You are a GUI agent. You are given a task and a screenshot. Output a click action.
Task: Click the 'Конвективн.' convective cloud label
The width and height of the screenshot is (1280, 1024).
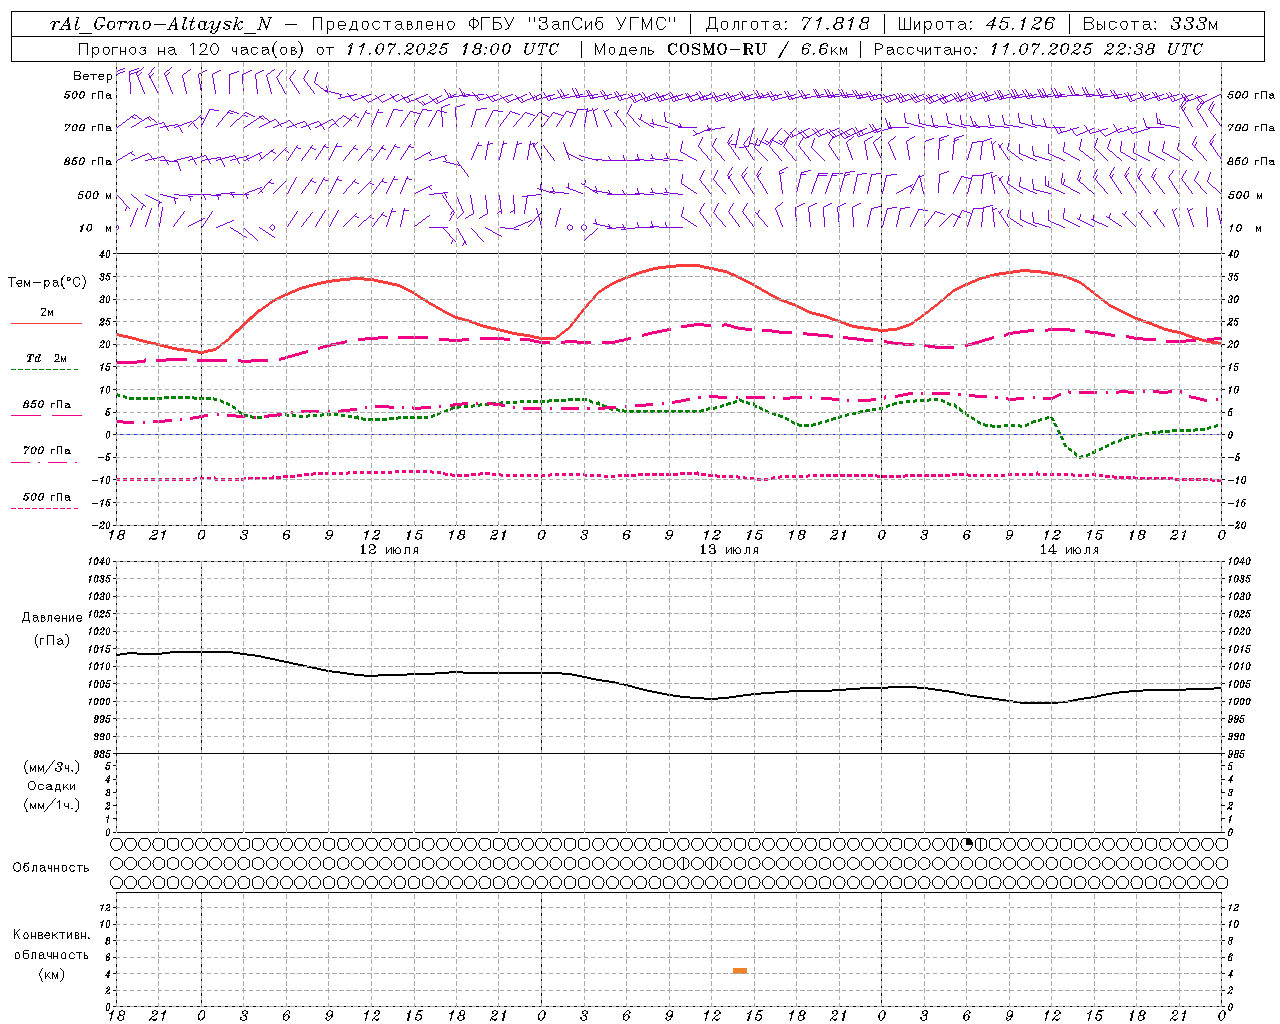point(52,935)
